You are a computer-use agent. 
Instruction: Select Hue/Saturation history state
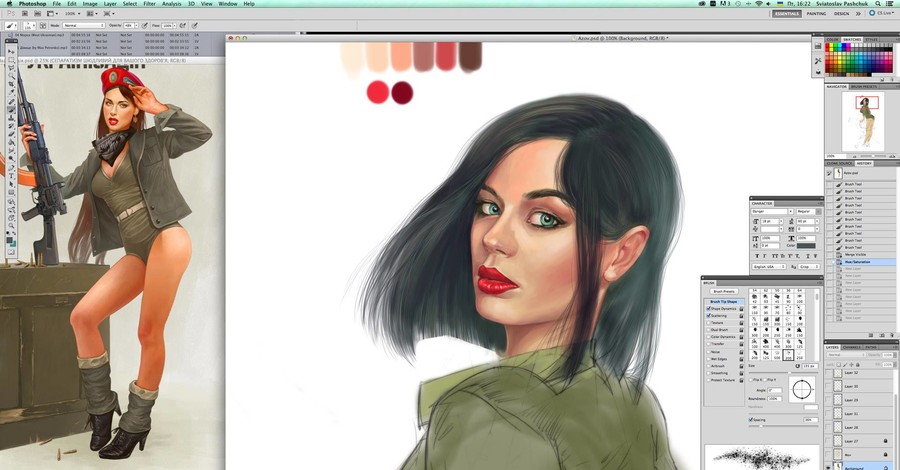click(856, 262)
